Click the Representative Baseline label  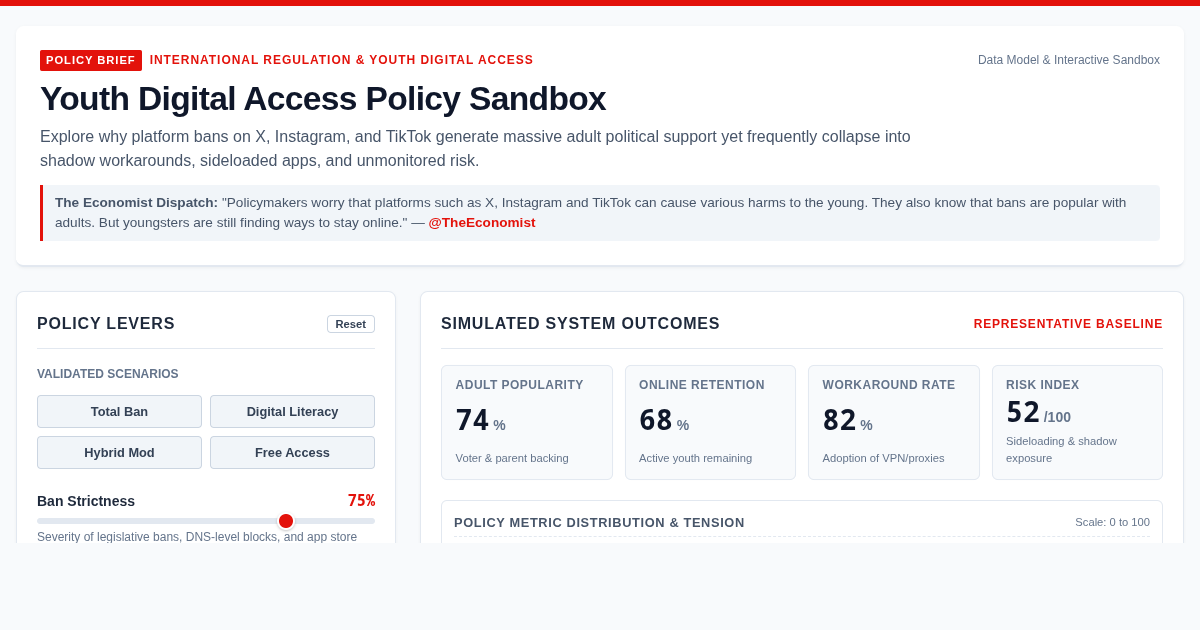[1068, 324]
